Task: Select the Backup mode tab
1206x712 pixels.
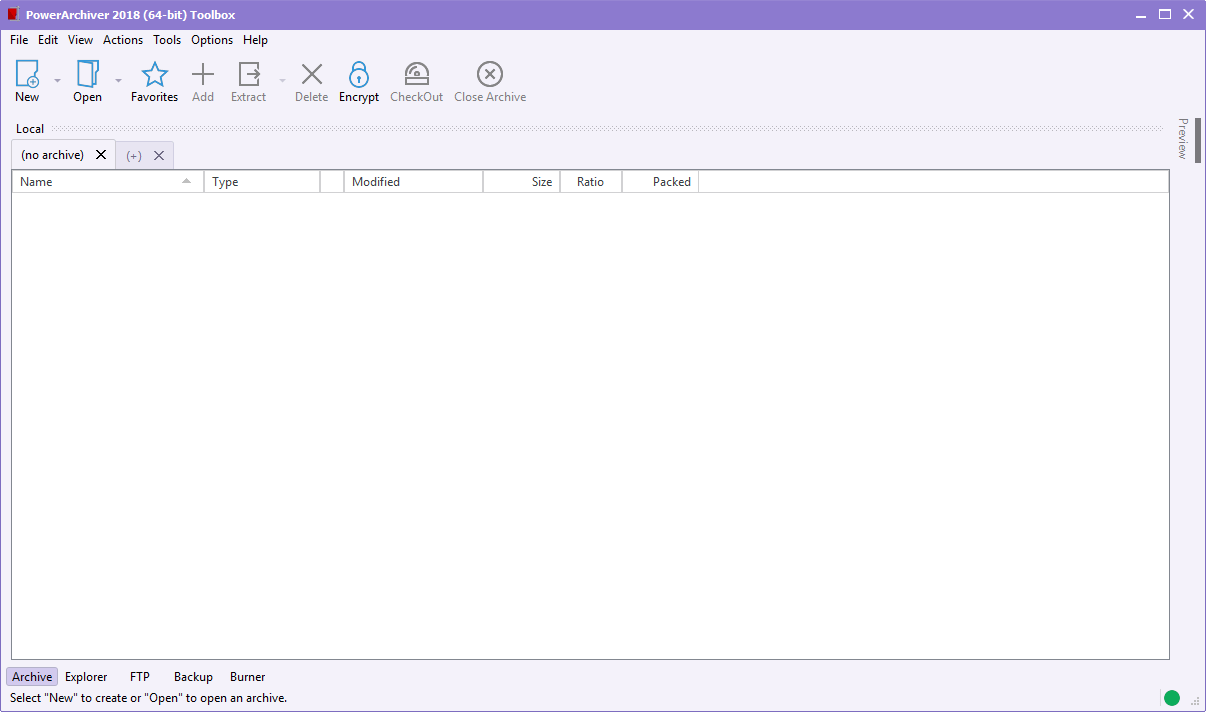Action: [x=193, y=677]
